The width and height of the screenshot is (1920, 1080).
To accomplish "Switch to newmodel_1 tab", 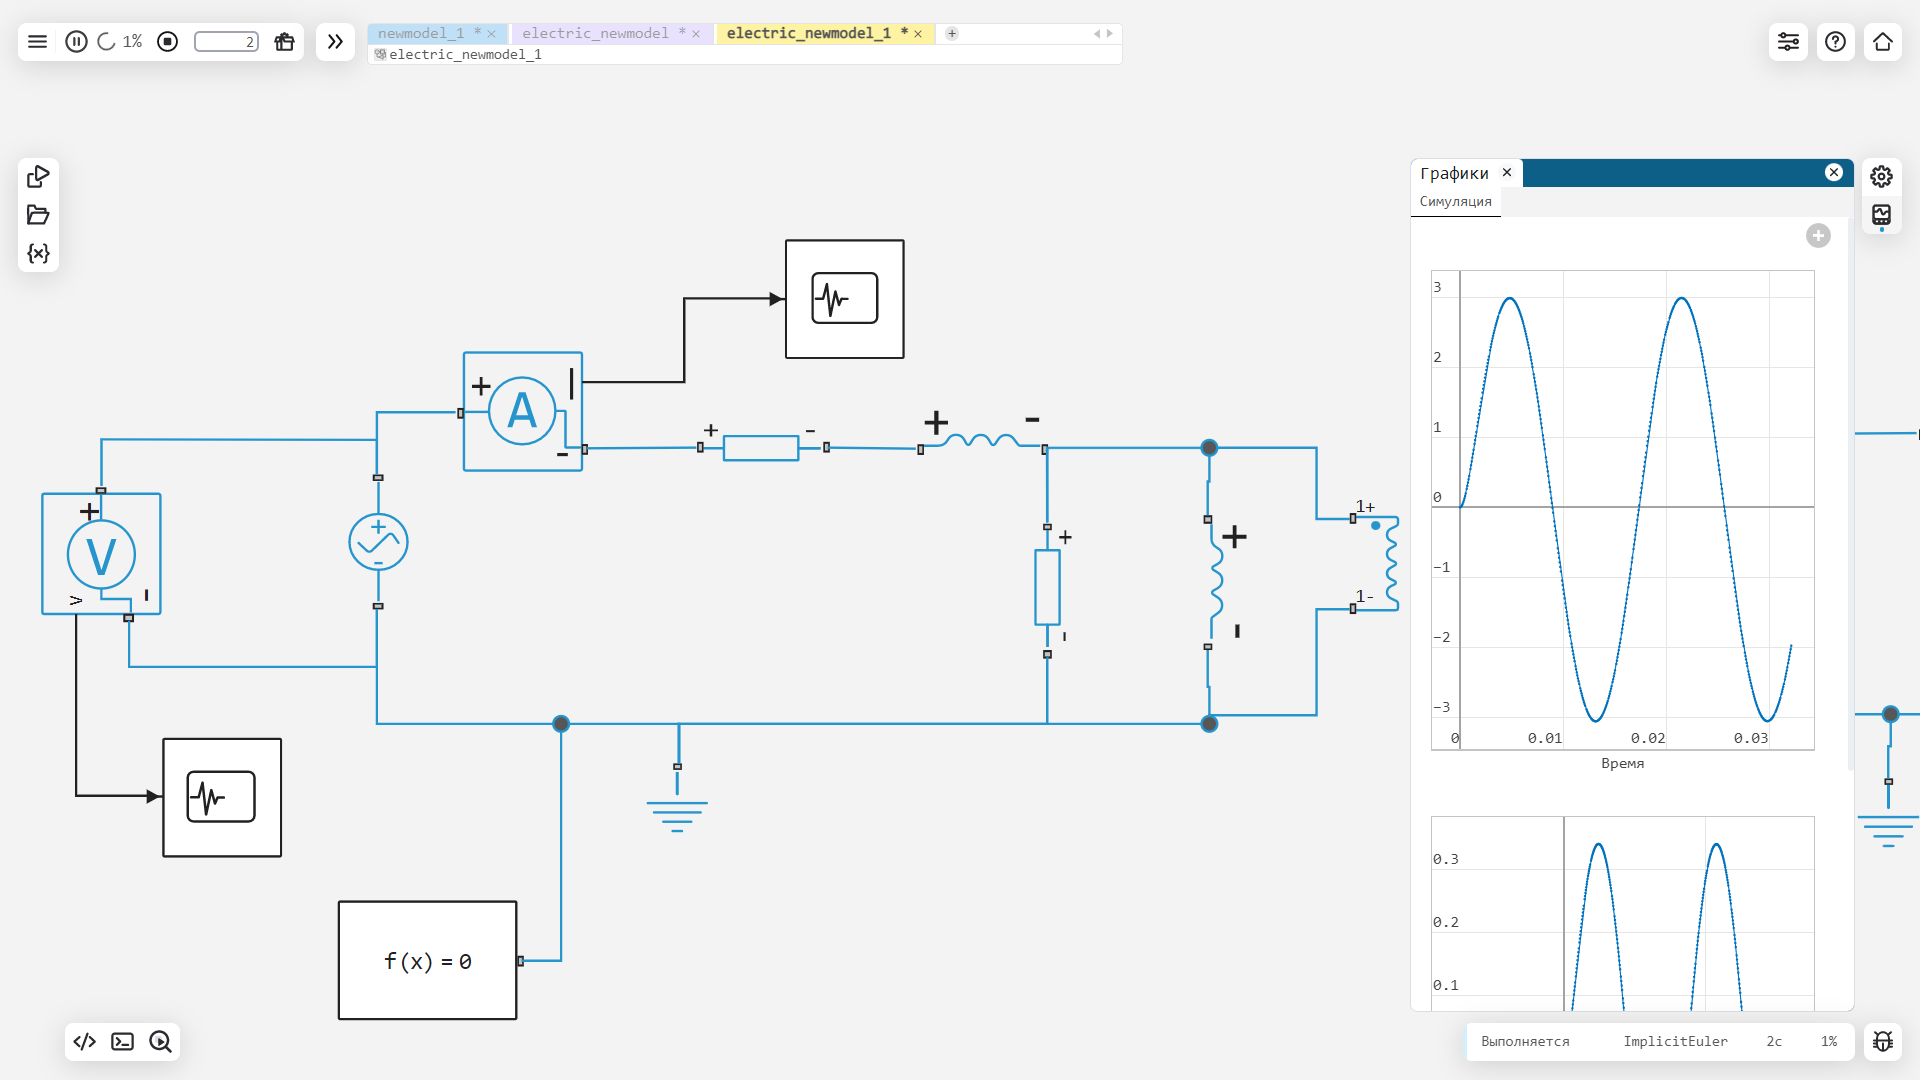I will tap(422, 33).
